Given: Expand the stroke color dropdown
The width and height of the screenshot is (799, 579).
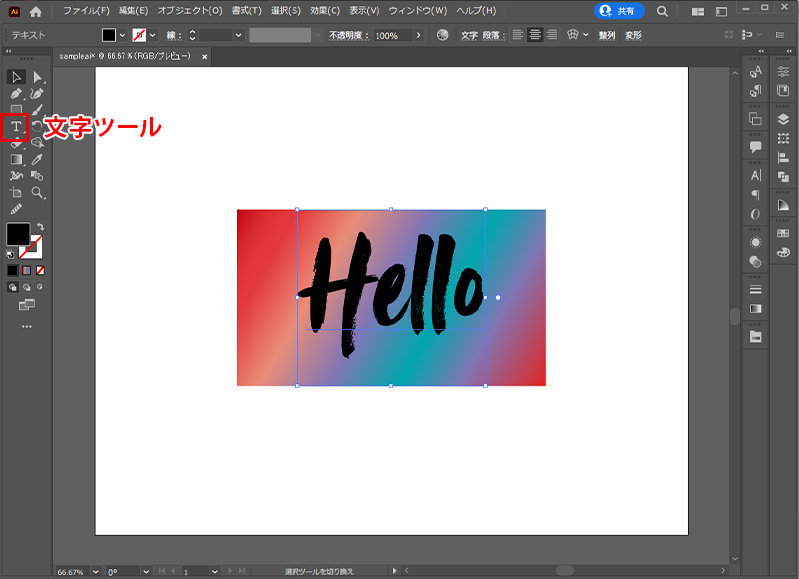Looking at the screenshot, I should tap(152, 35).
